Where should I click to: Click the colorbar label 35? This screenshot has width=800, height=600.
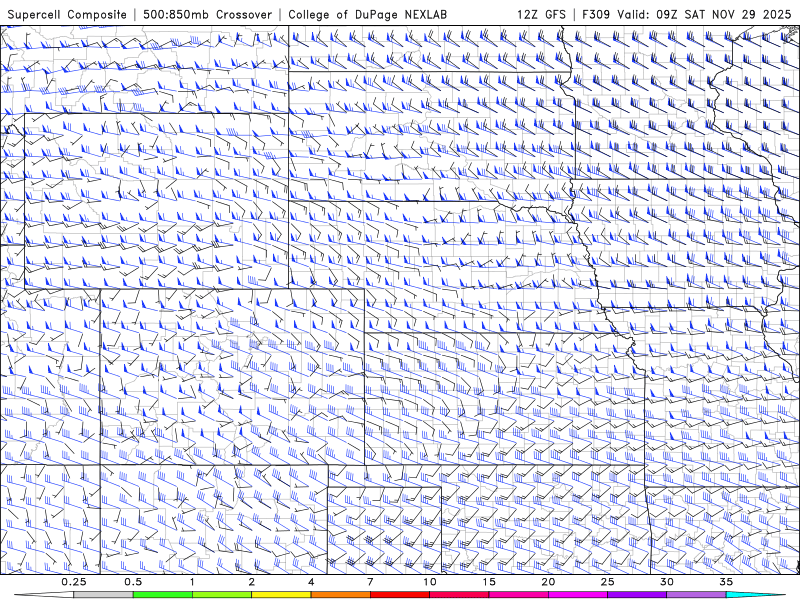point(726,582)
